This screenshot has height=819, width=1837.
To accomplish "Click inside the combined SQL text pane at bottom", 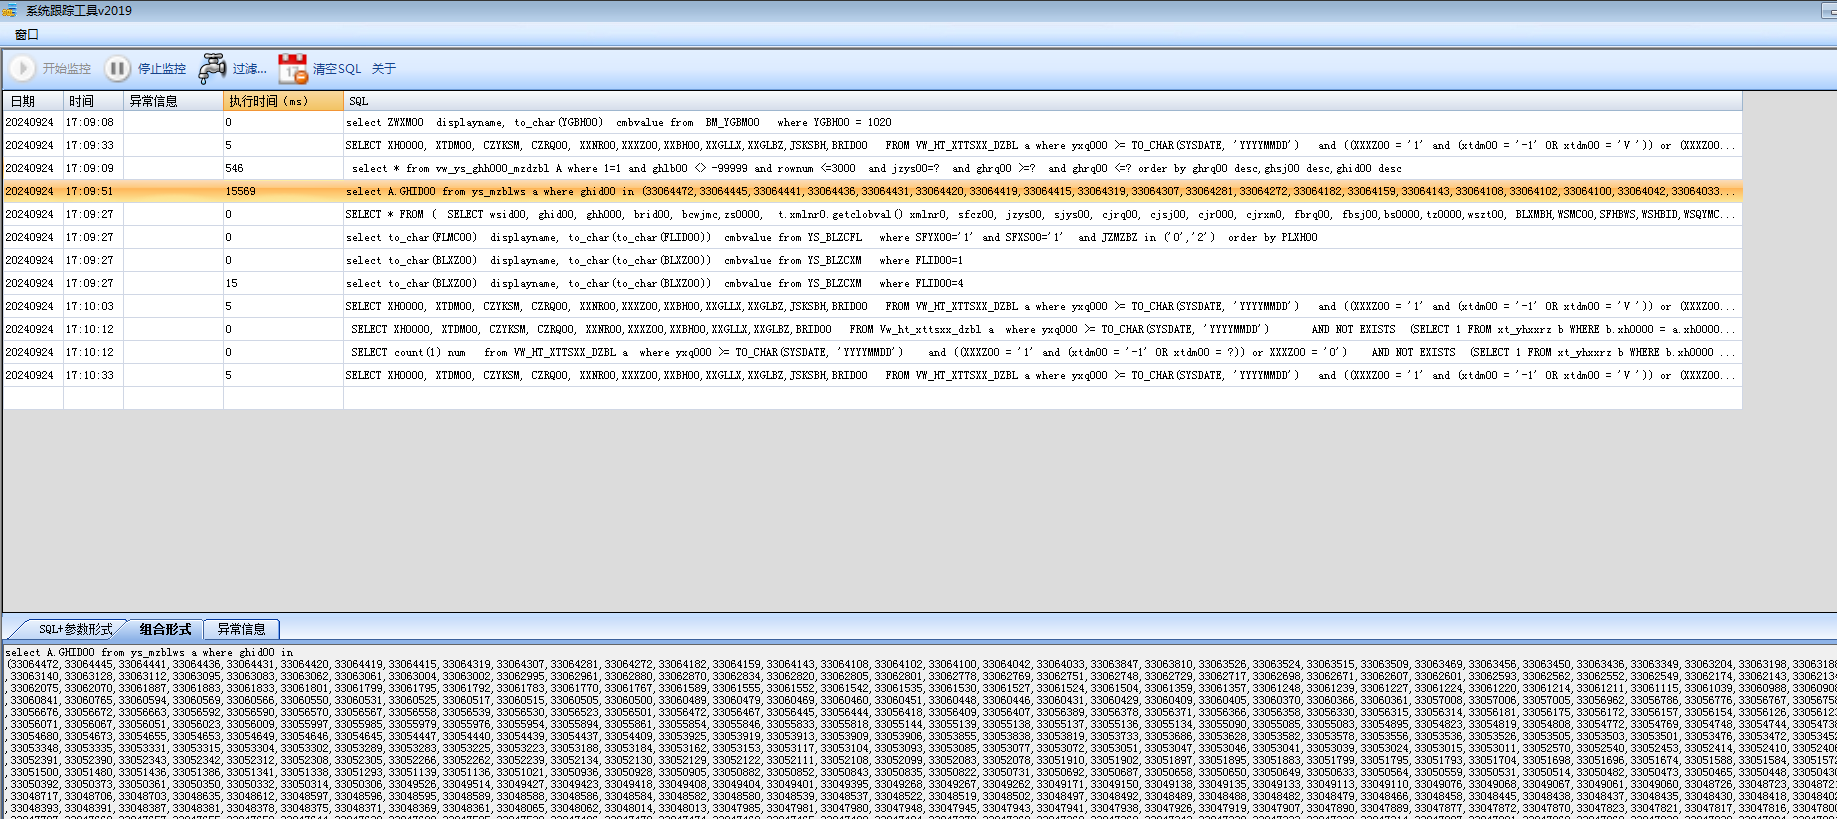I will [918, 731].
